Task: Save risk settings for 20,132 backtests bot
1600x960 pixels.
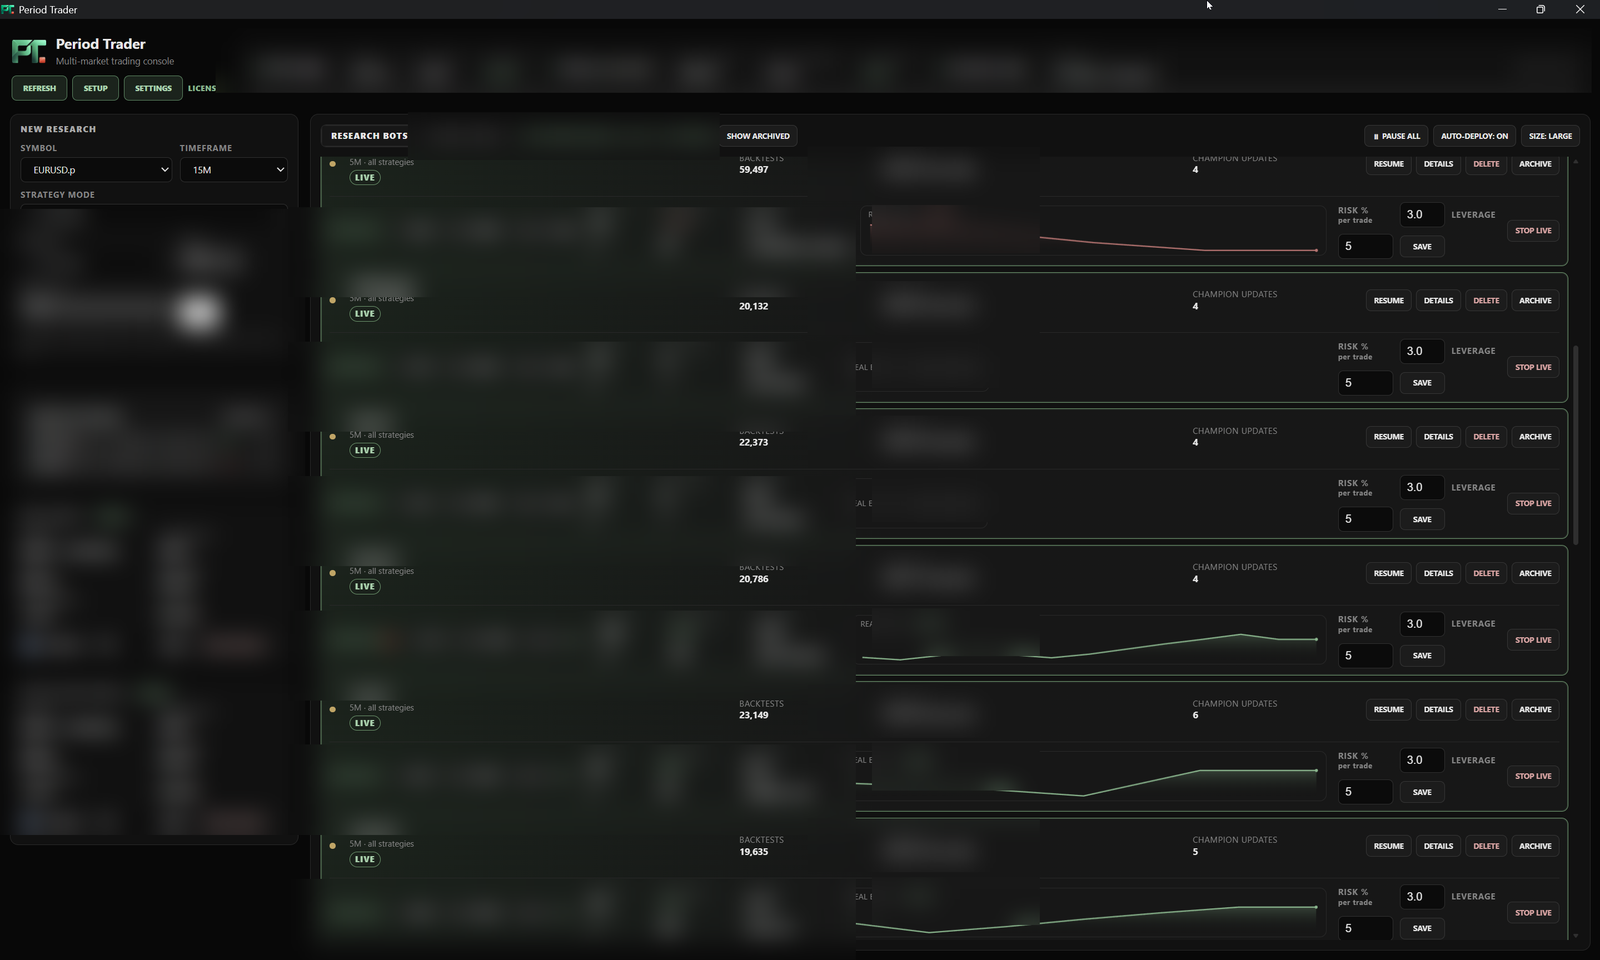Action: pyautogui.click(x=1422, y=383)
